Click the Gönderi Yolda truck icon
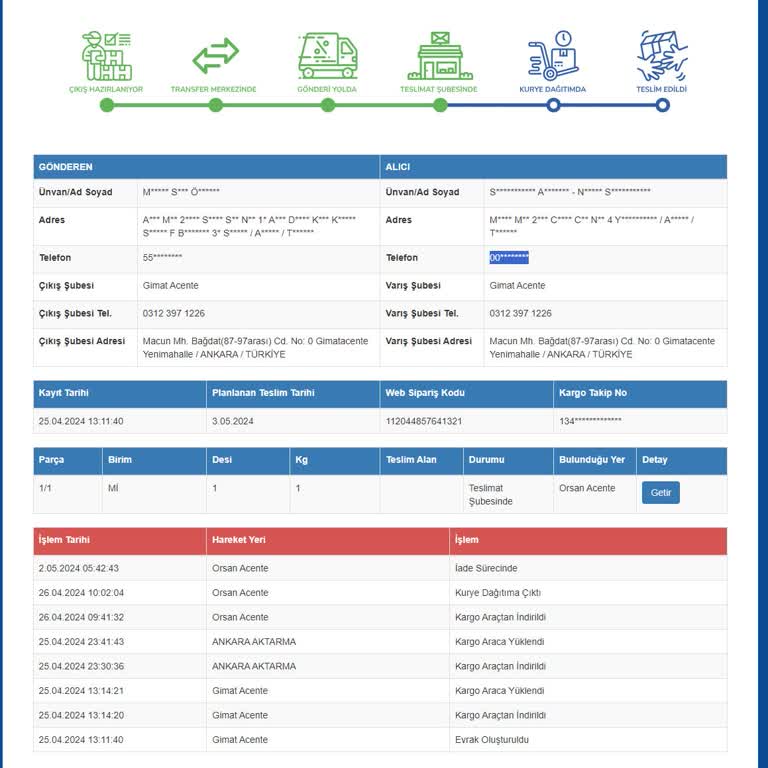The width and height of the screenshot is (768, 768). [328, 56]
